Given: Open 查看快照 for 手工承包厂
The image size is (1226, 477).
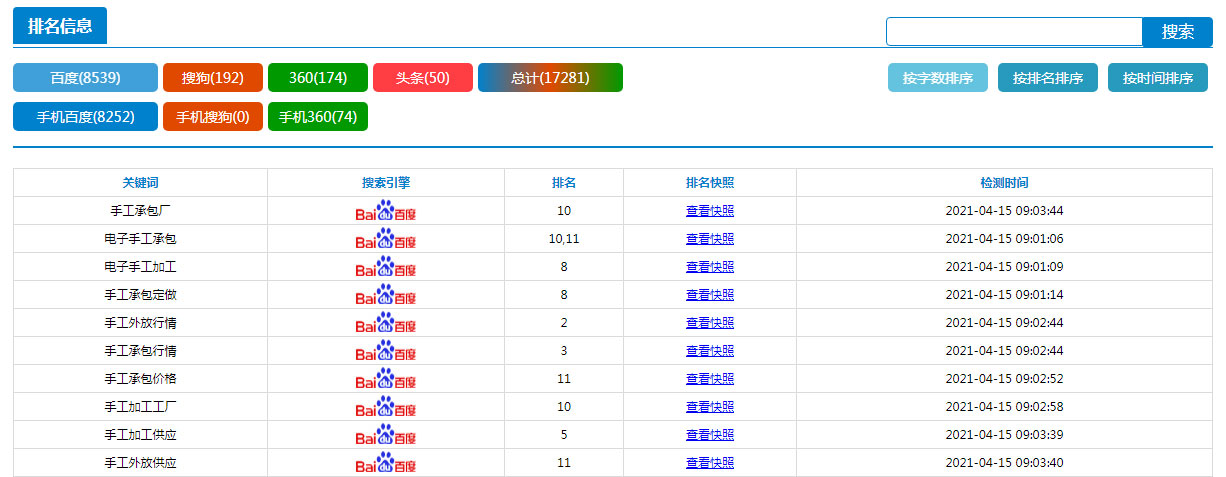Looking at the screenshot, I should pos(710,211).
